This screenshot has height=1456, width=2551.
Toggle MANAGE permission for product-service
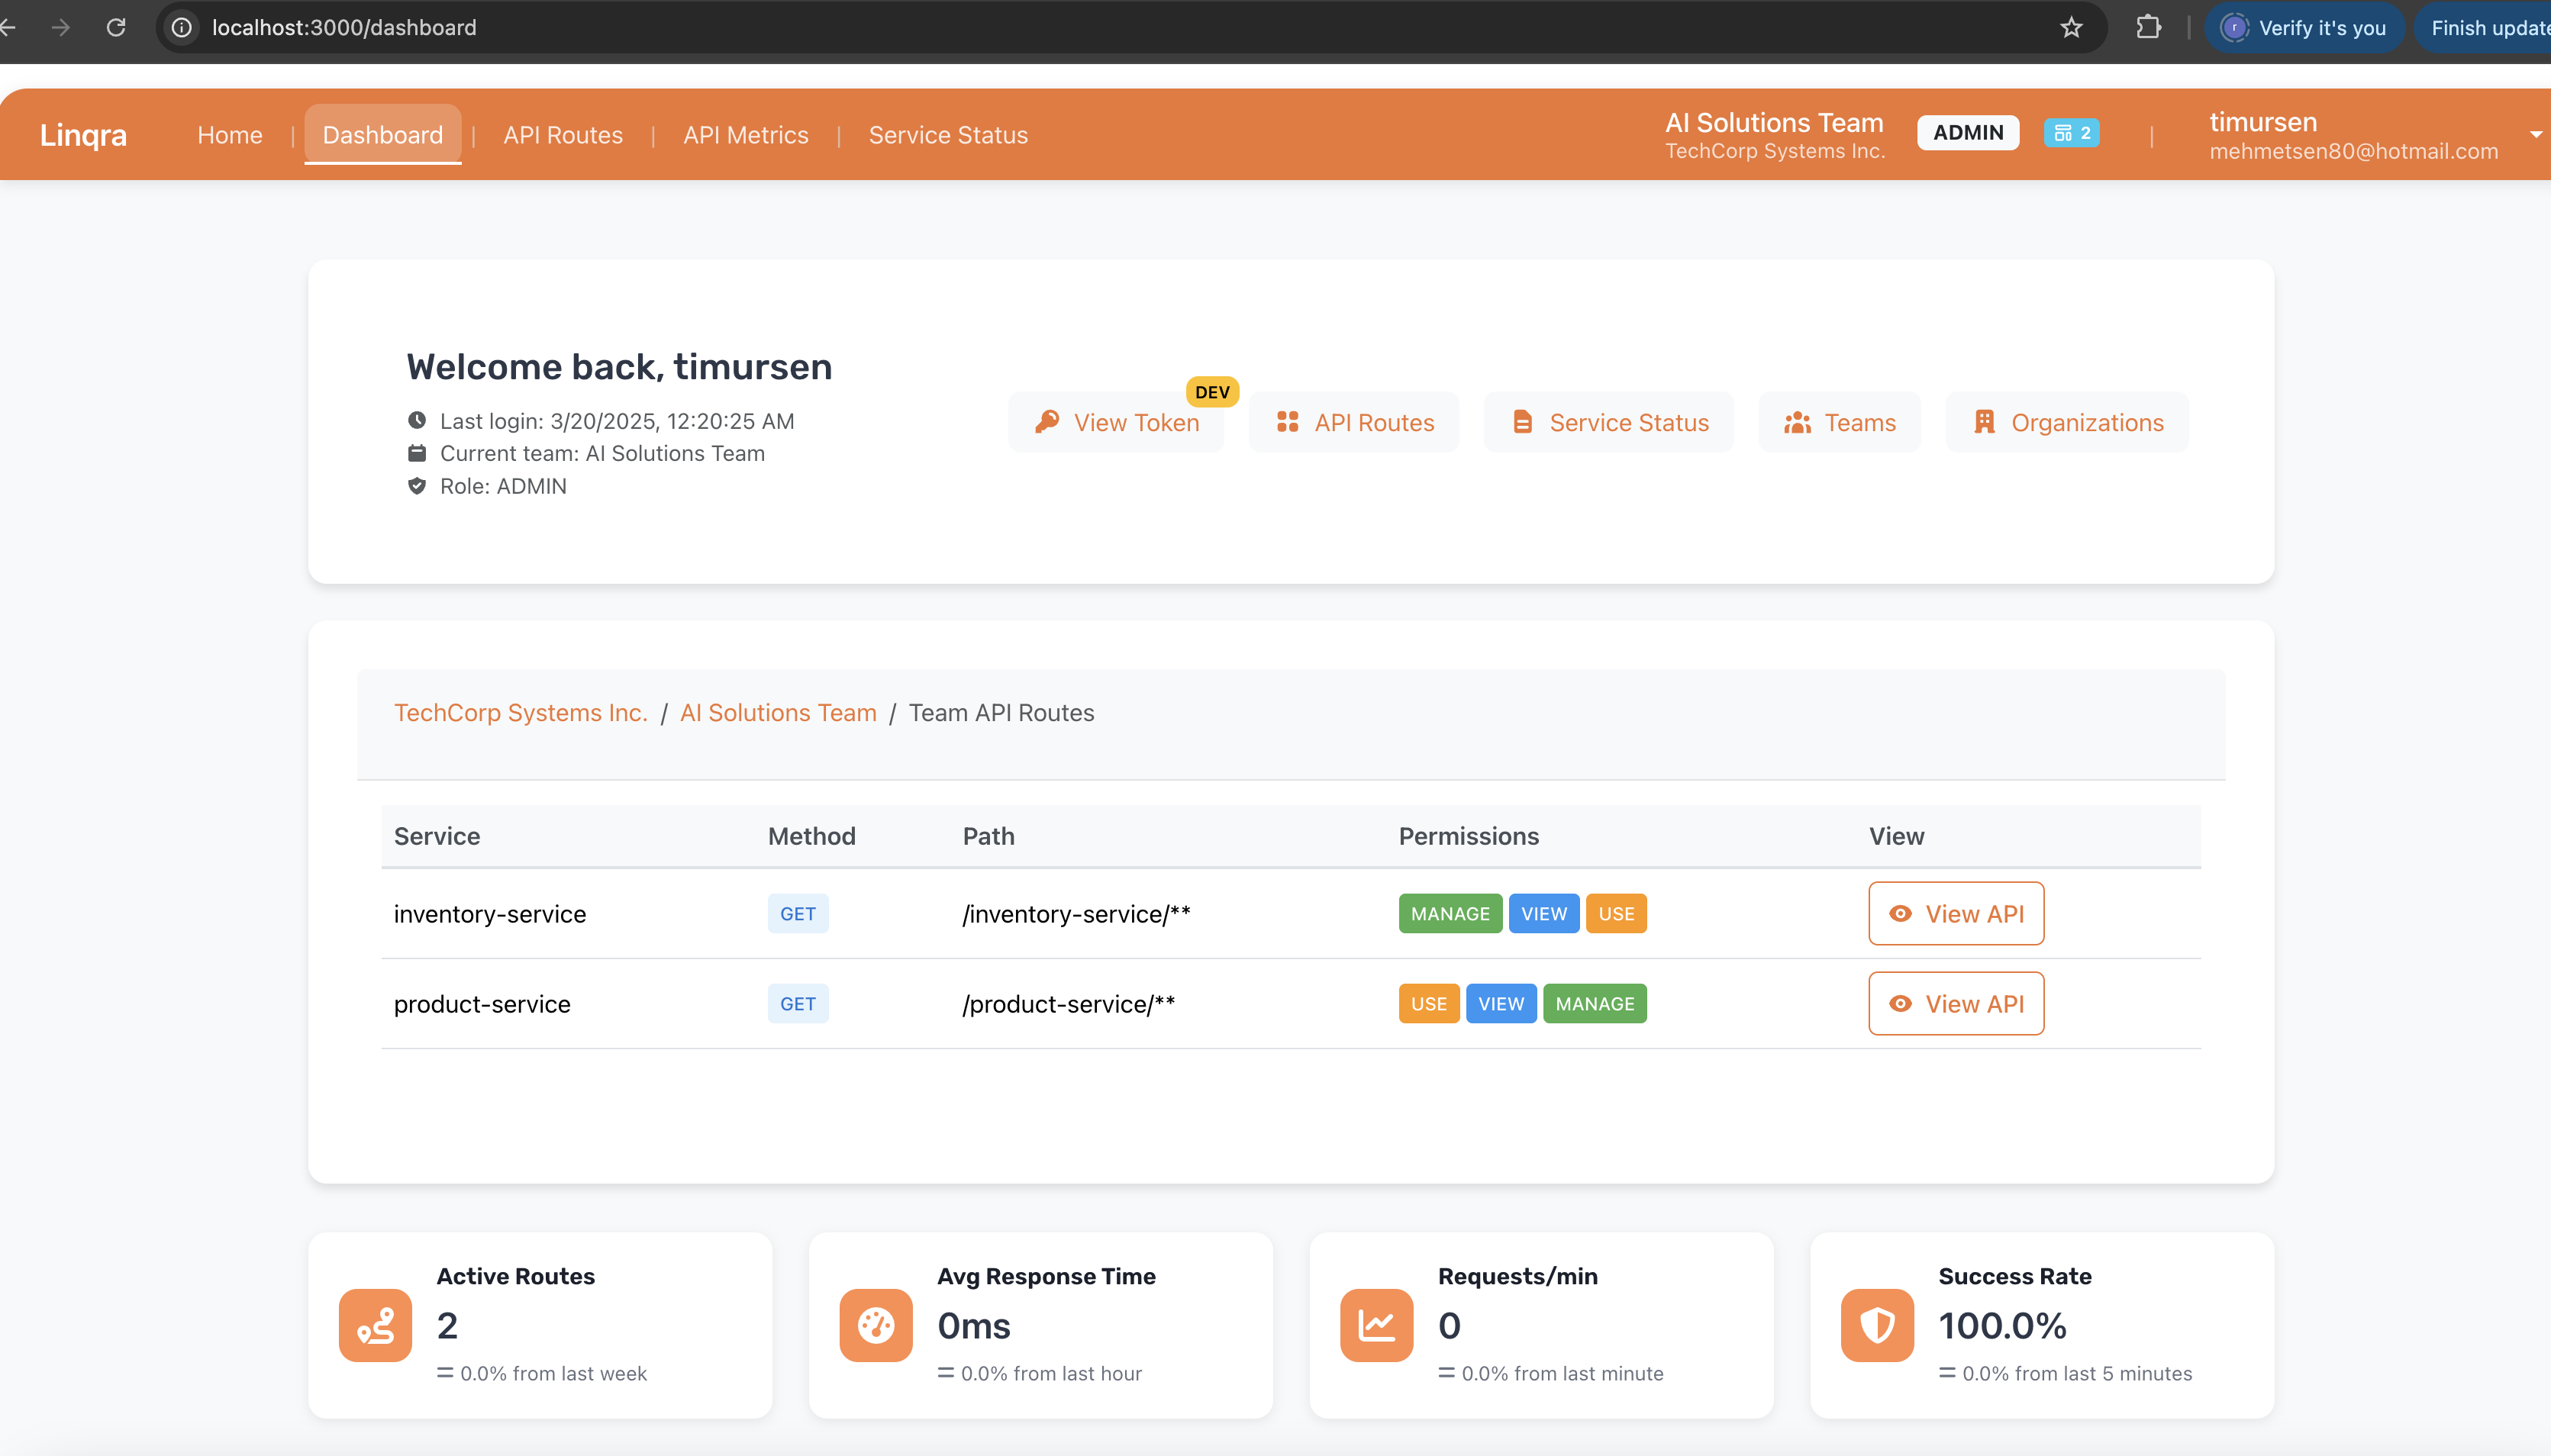point(1594,1003)
